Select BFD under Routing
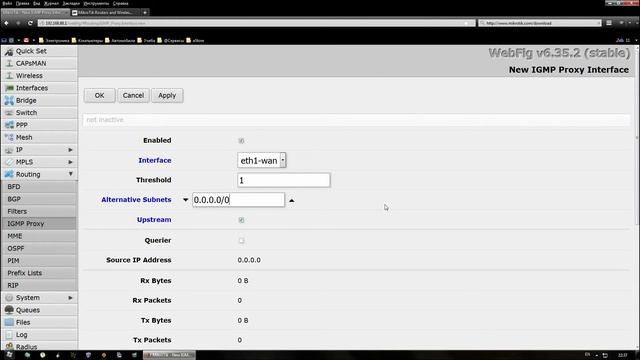Image resolution: width=640 pixels, height=360 pixels. click(39, 187)
